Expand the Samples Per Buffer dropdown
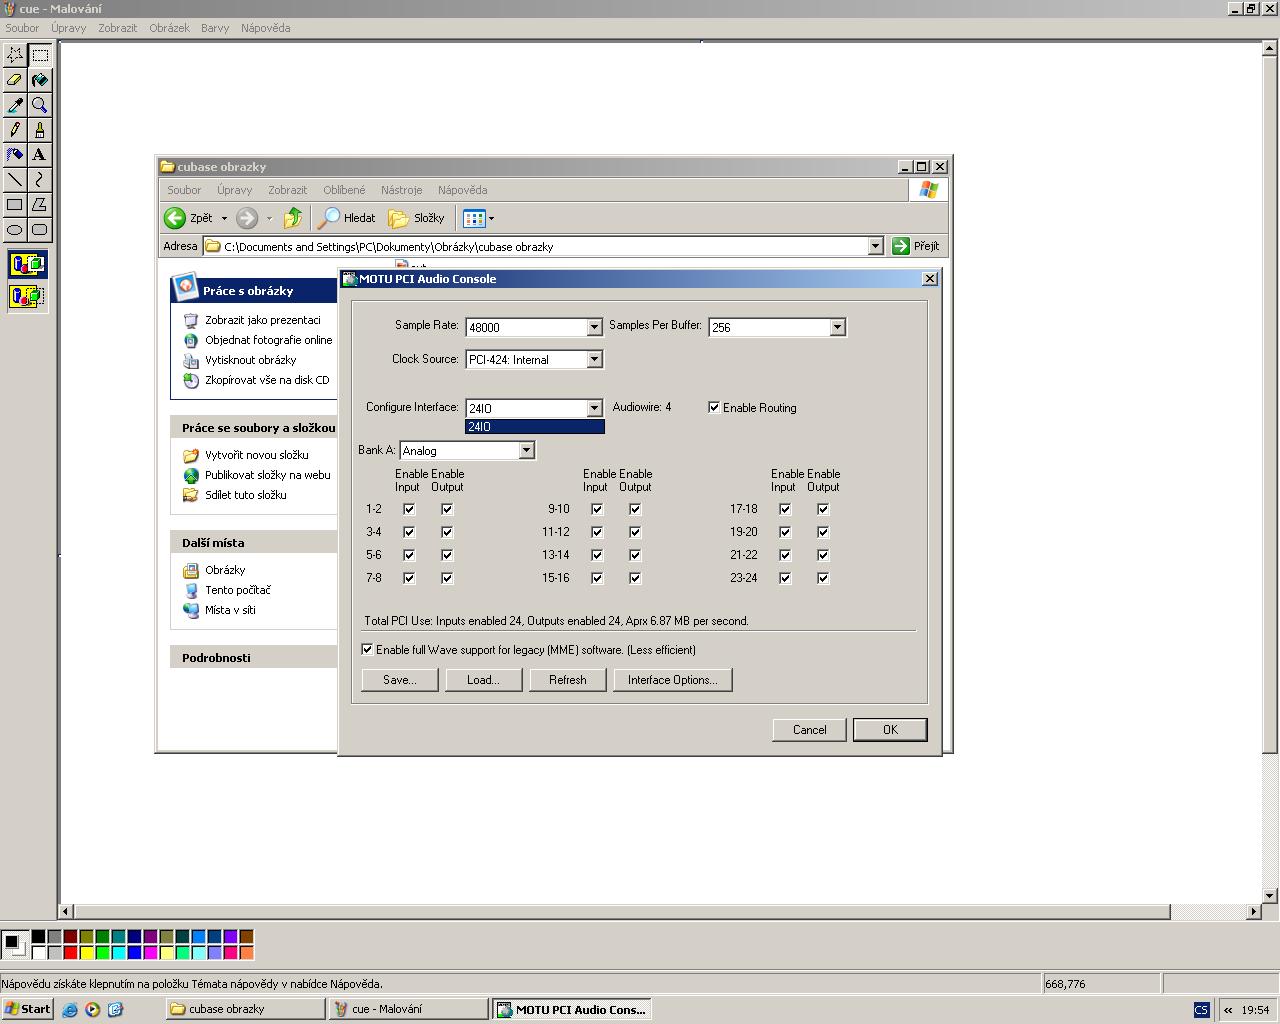 837,327
